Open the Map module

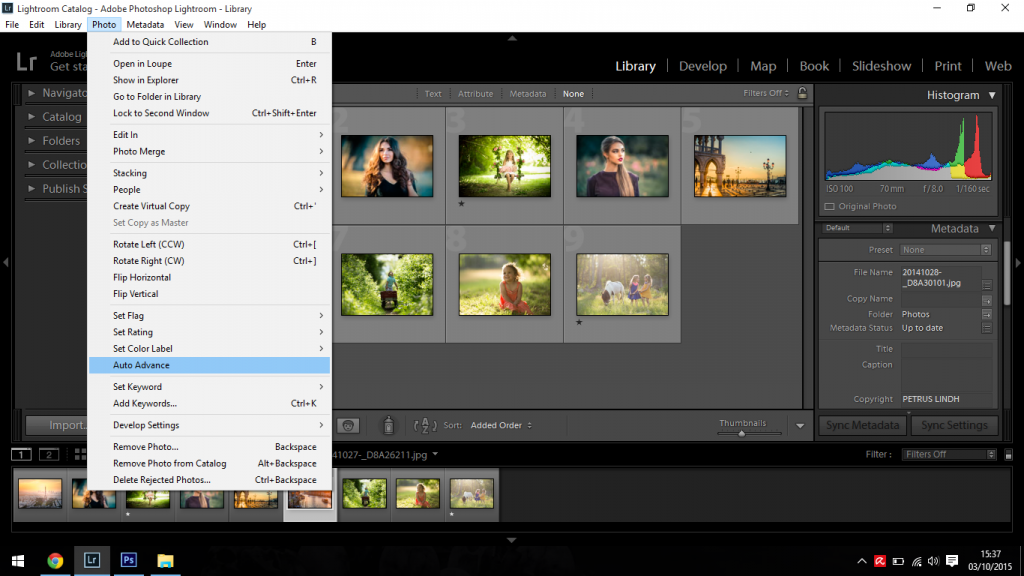(763, 66)
